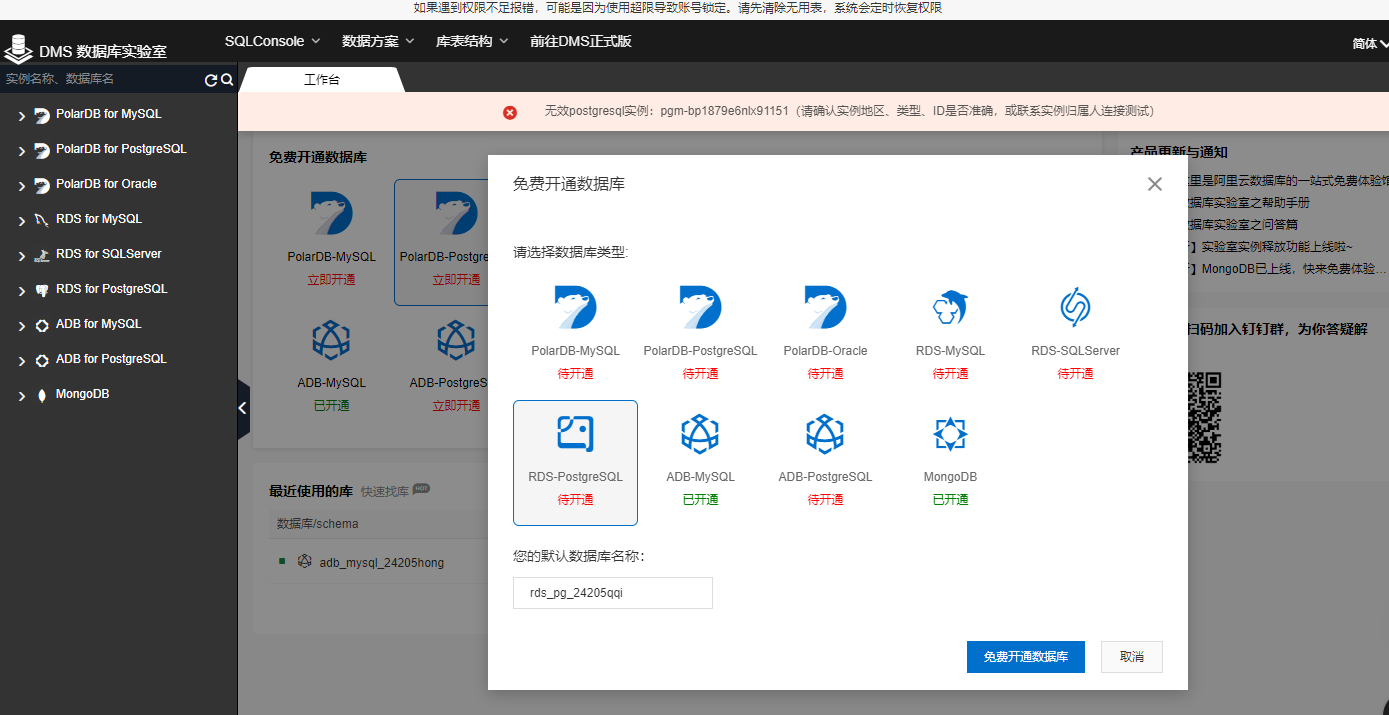Select RDS-SQLServer icon in dialog
The width and height of the screenshot is (1389, 715).
[x=1075, y=307]
